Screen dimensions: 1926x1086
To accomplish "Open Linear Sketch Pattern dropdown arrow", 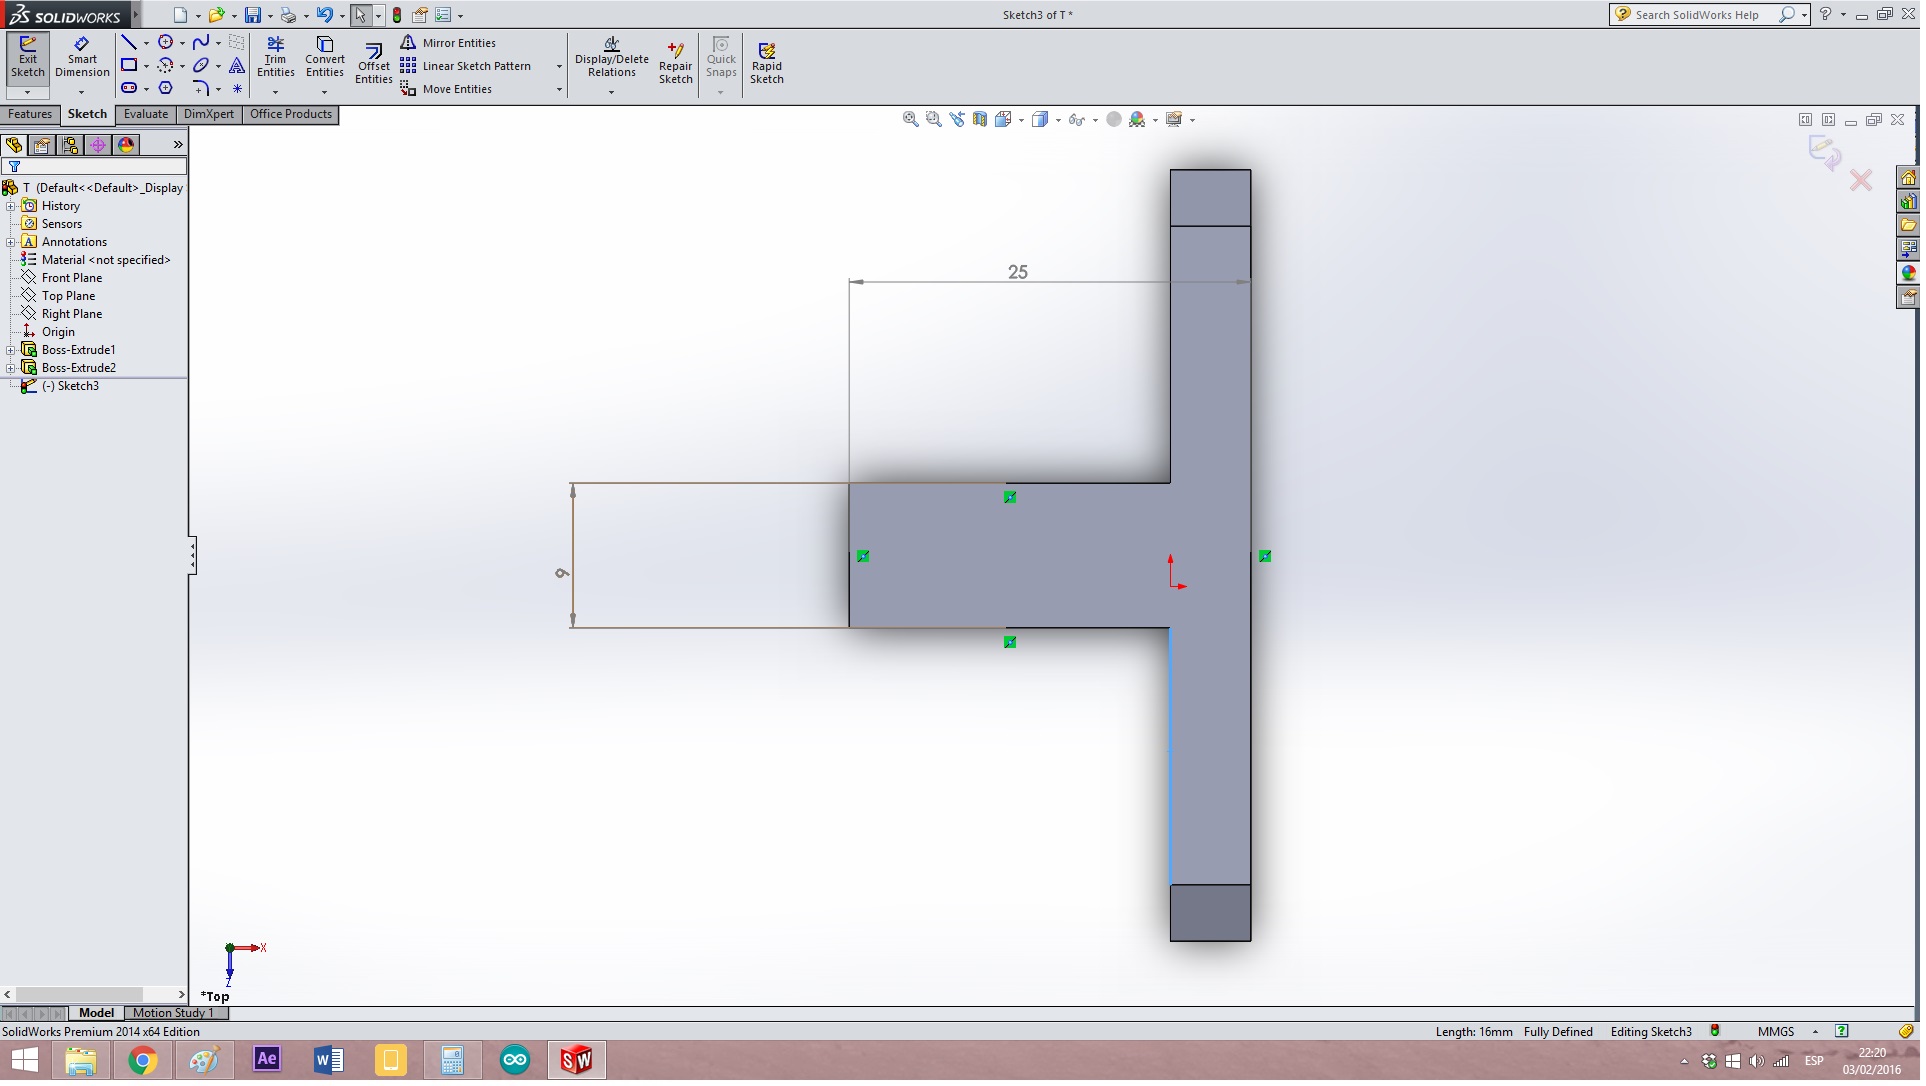I will (560, 67).
